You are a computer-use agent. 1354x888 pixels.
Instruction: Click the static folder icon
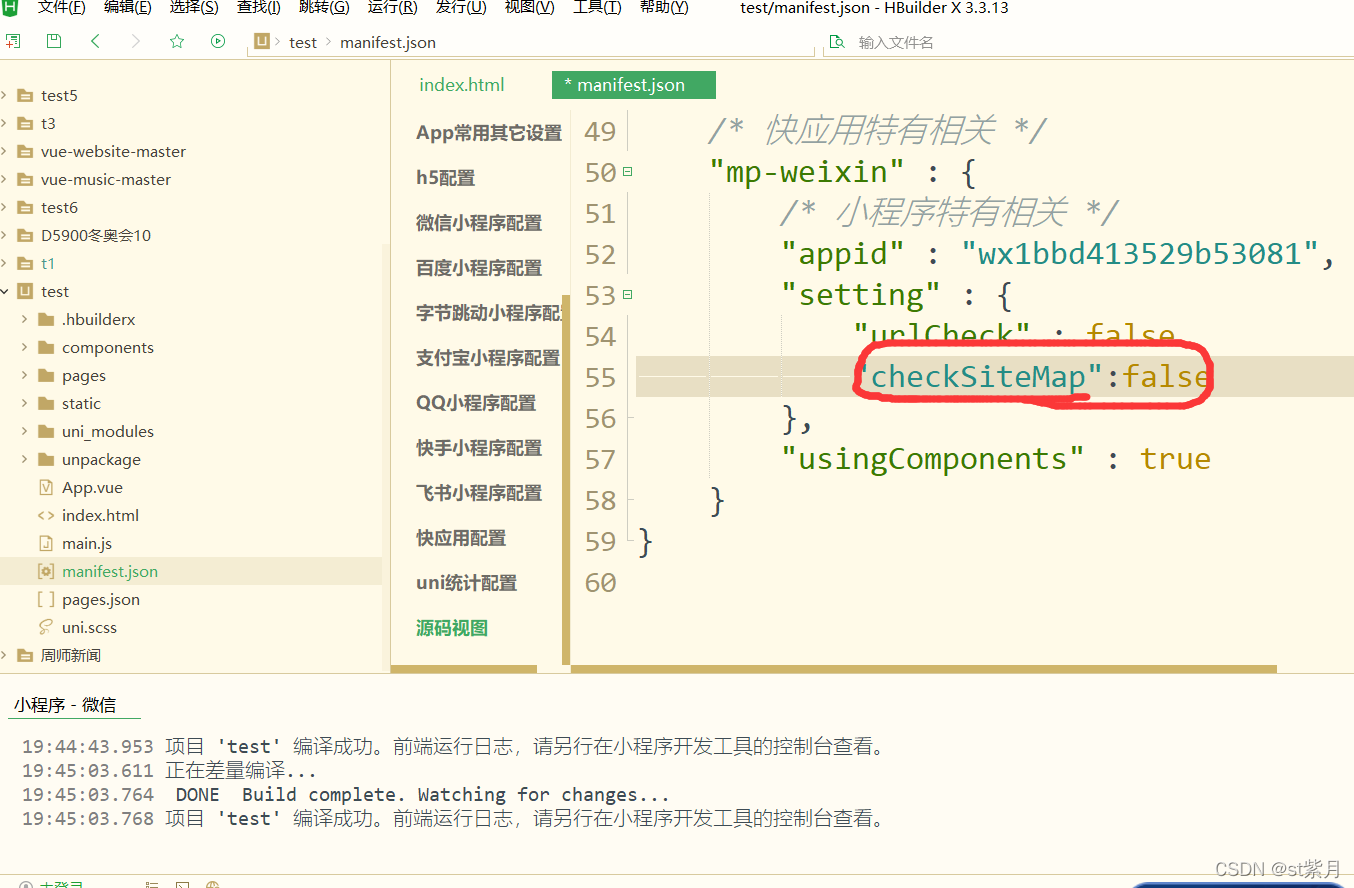(45, 403)
